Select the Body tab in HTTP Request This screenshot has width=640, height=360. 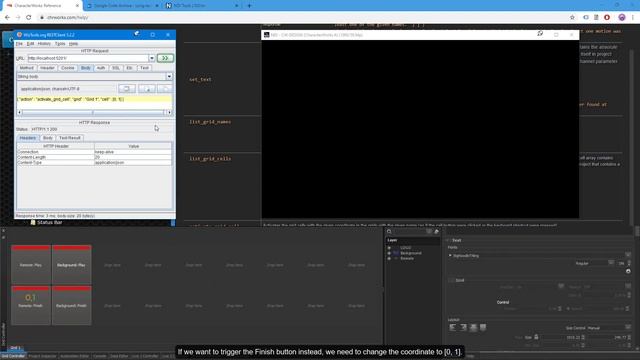click(85, 68)
